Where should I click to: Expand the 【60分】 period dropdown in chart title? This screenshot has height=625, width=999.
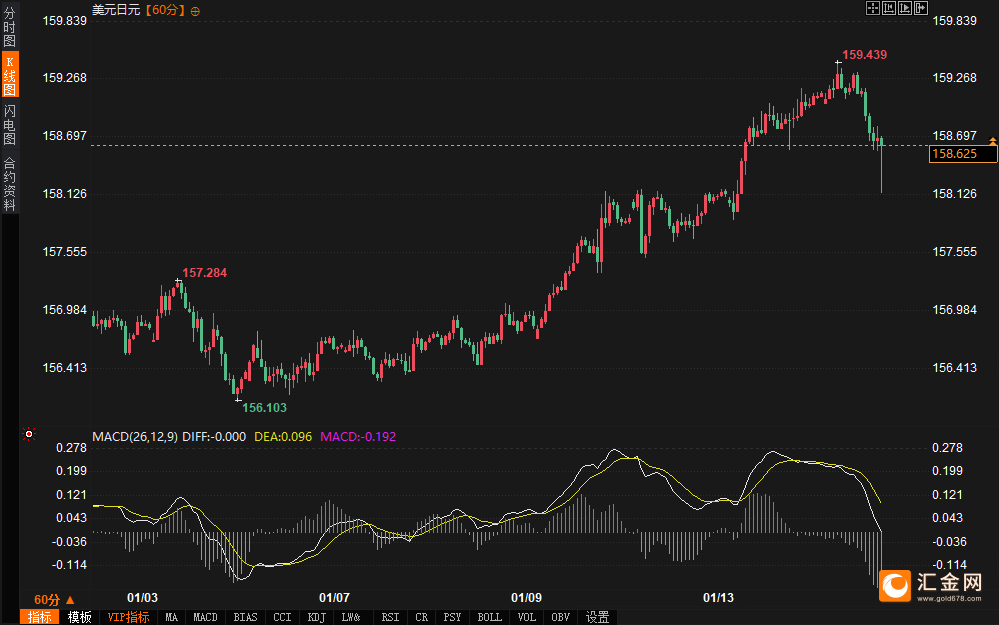(x=166, y=10)
